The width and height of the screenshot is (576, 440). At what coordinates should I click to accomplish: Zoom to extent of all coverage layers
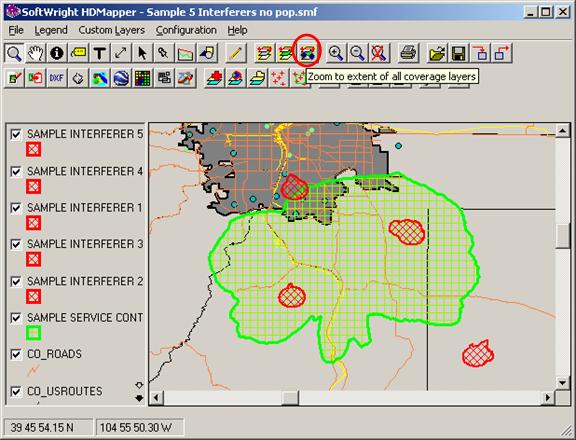[307, 53]
